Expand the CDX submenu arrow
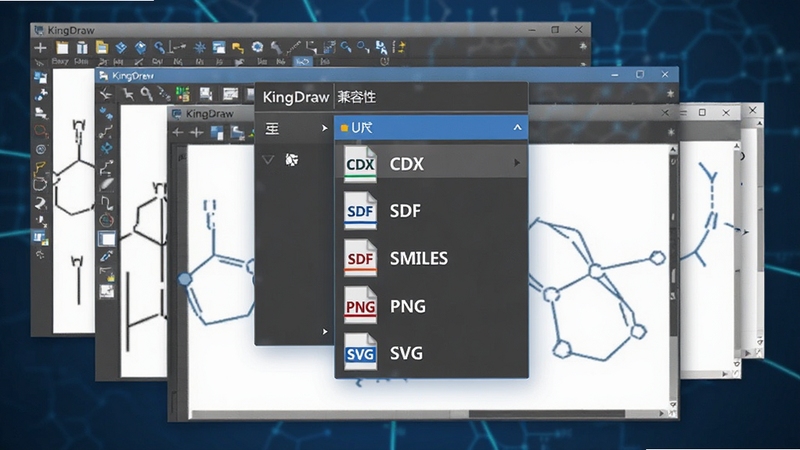The image size is (800, 450). click(517, 163)
